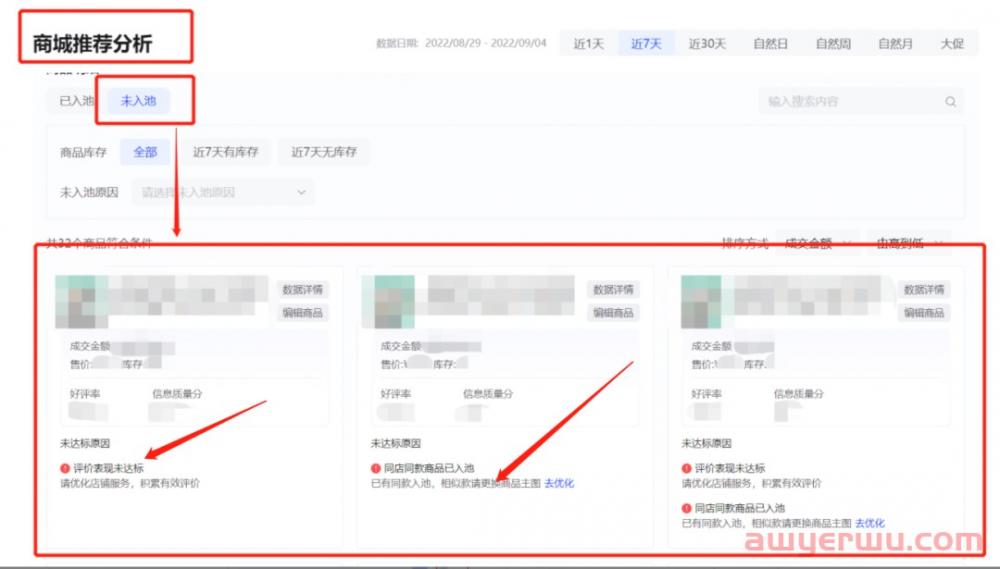Open the 未入池 tab
The image size is (1000, 569).
(138, 101)
